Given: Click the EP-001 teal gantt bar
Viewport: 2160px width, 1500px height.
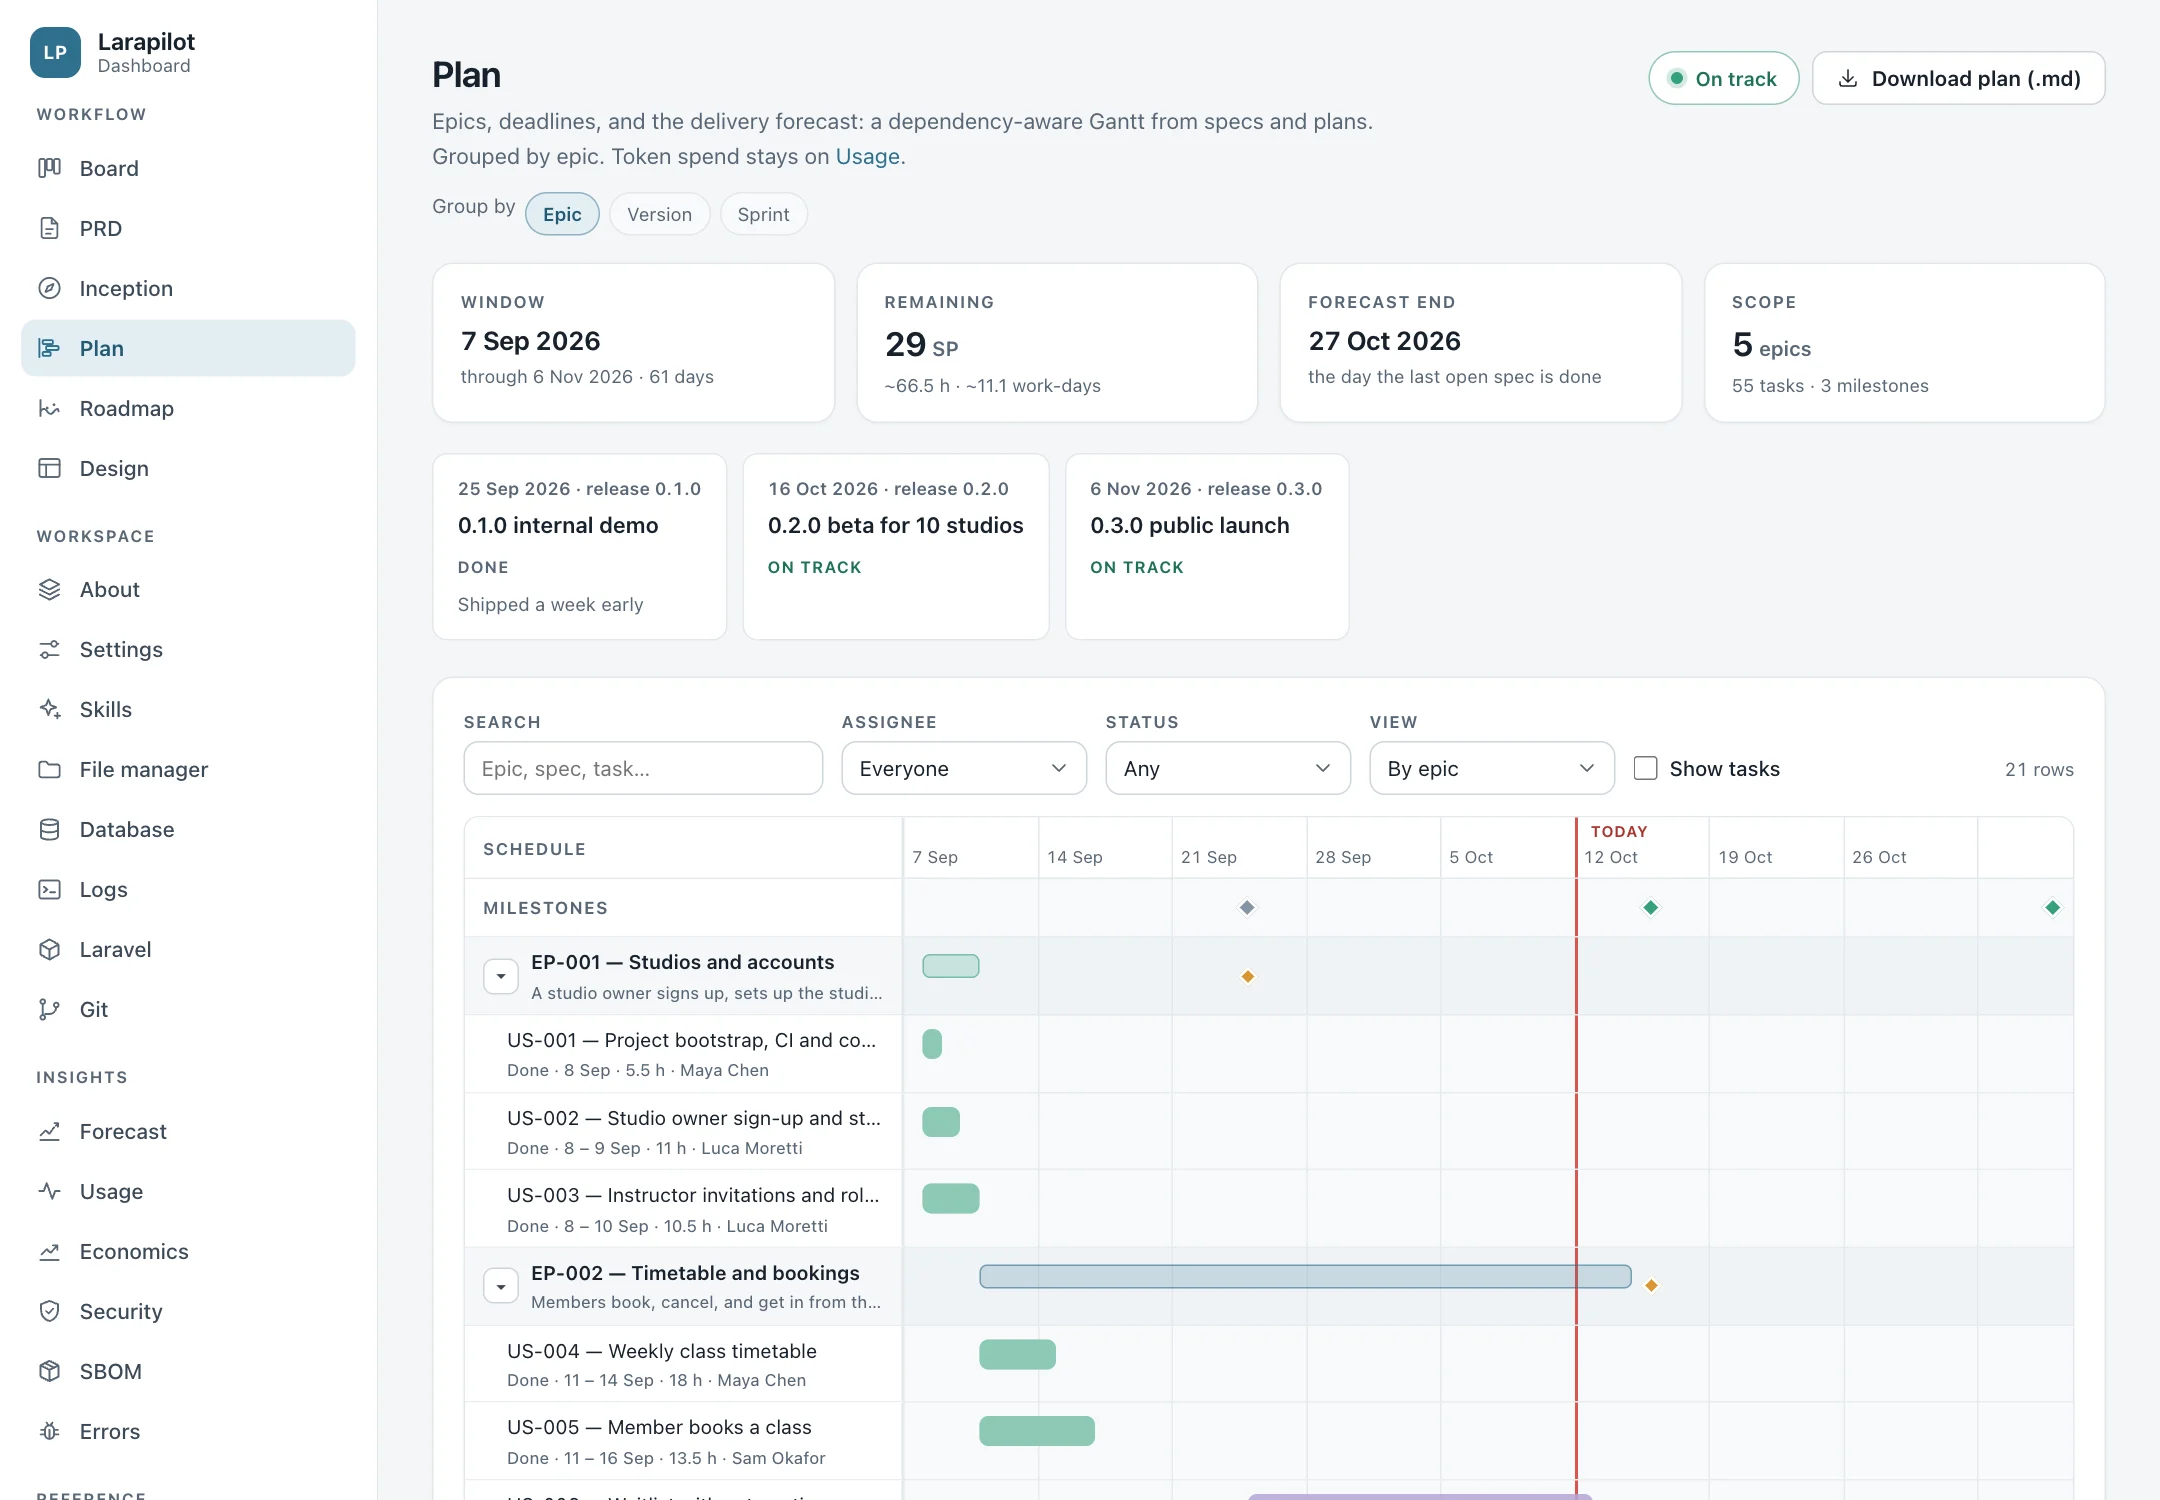Looking at the screenshot, I should pyautogui.click(x=950, y=966).
